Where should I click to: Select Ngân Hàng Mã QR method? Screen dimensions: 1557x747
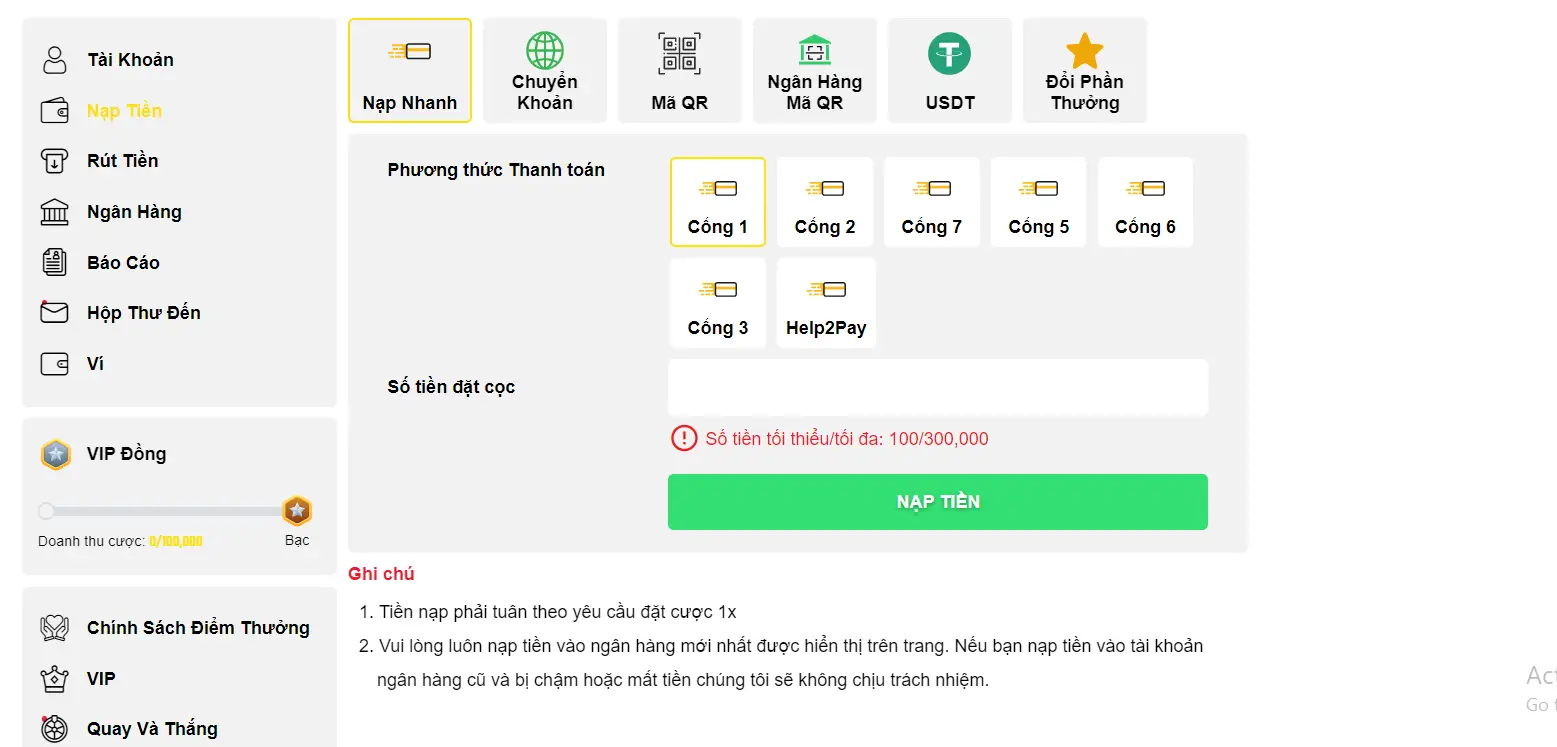coord(814,70)
